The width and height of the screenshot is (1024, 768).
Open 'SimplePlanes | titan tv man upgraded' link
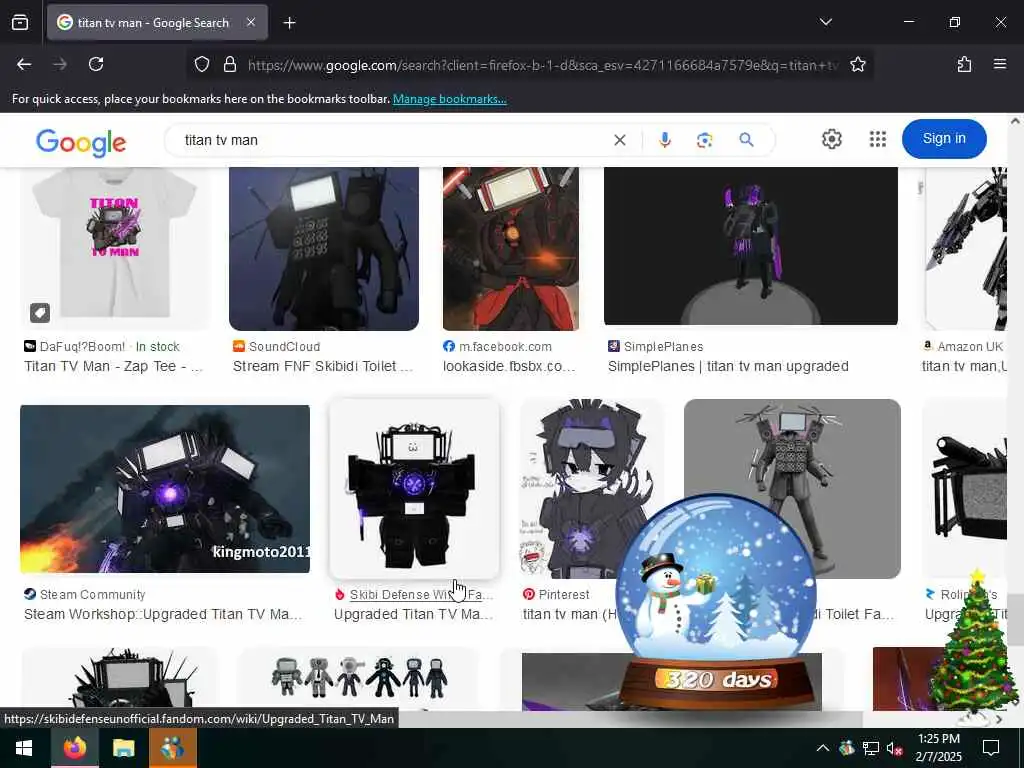pyautogui.click(x=728, y=366)
